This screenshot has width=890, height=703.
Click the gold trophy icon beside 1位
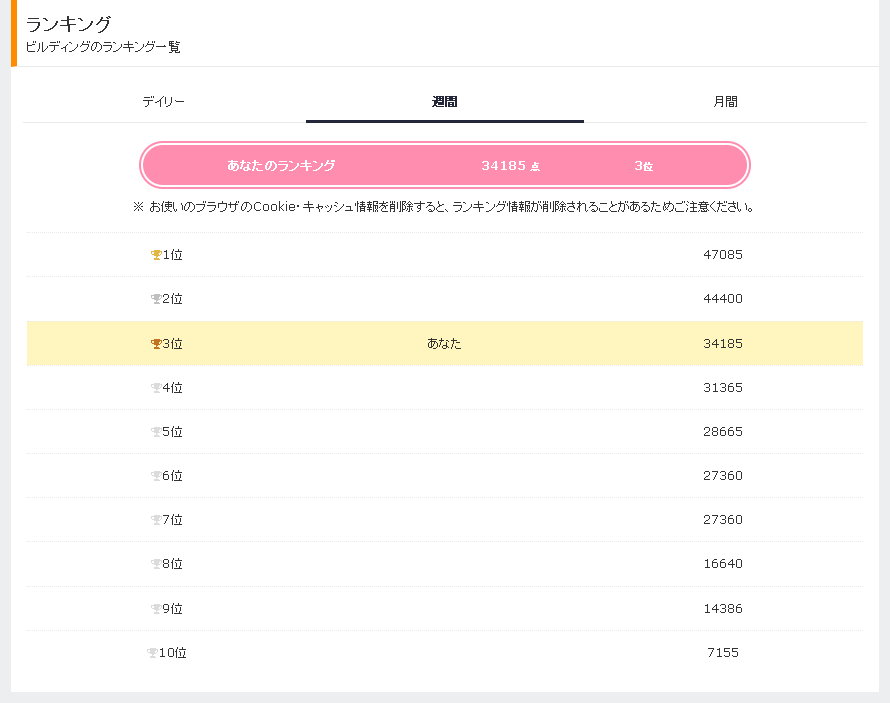[x=155, y=255]
